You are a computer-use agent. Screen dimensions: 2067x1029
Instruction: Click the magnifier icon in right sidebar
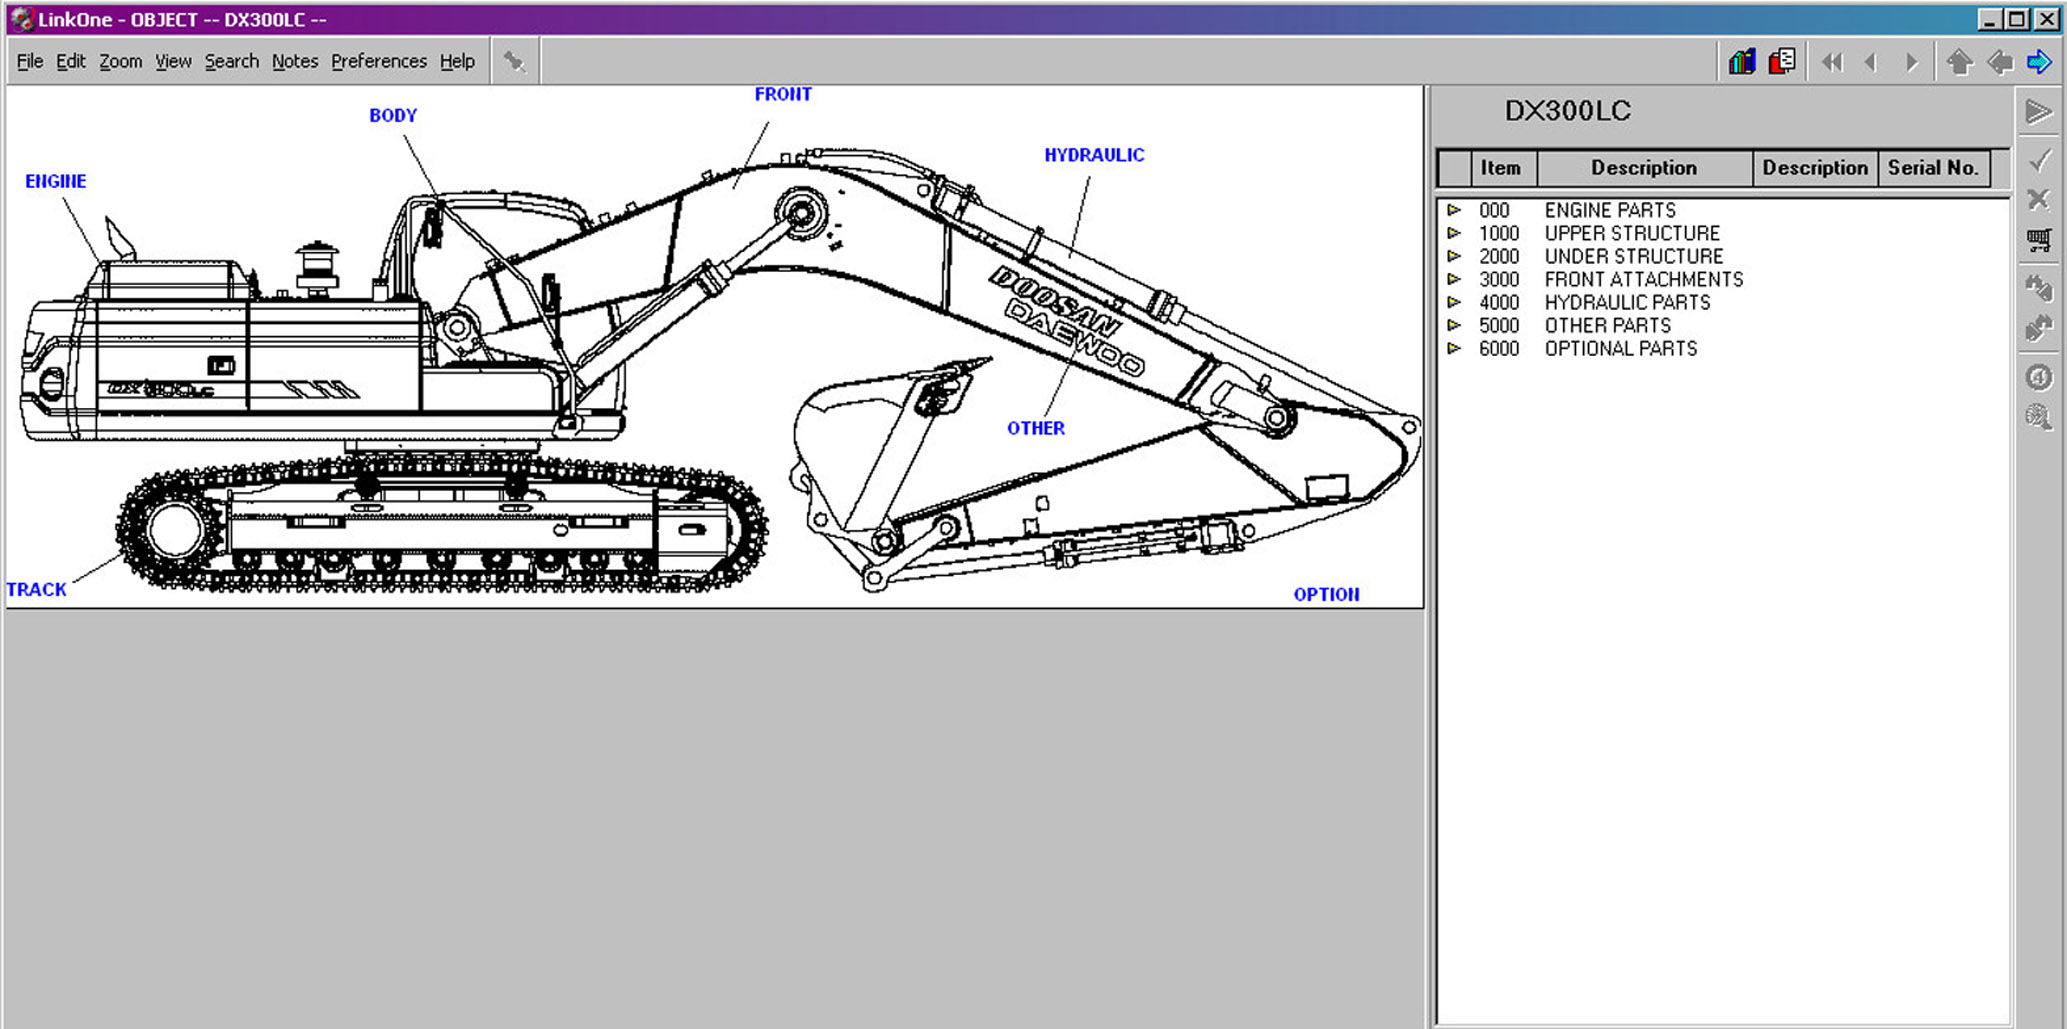(x=2038, y=417)
